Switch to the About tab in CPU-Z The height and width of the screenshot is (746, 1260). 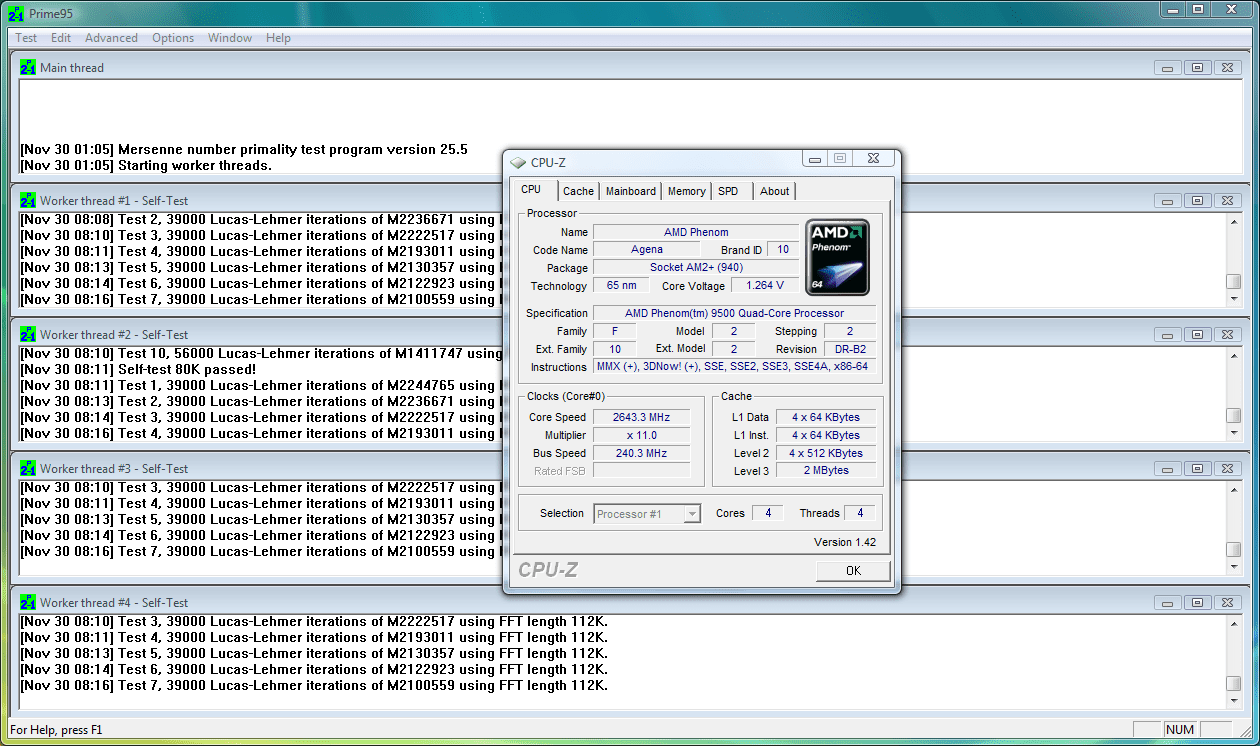click(774, 191)
